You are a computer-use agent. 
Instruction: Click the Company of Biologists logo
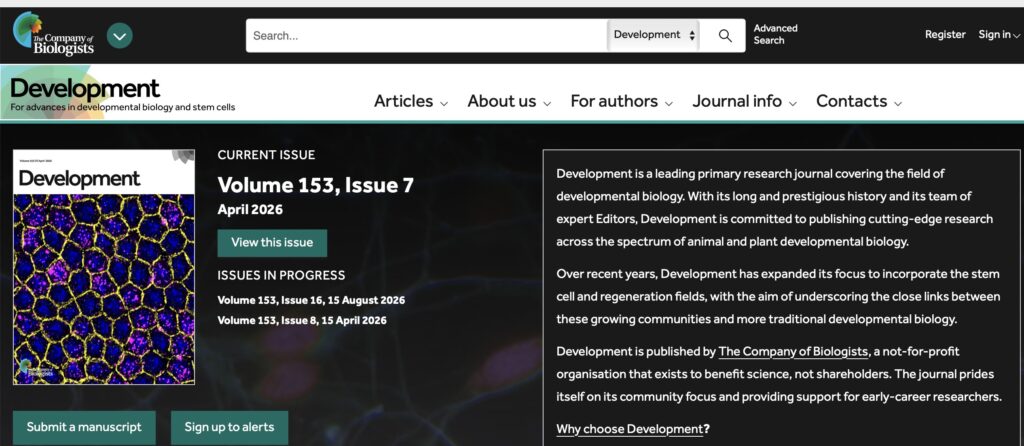tap(54, 34)
